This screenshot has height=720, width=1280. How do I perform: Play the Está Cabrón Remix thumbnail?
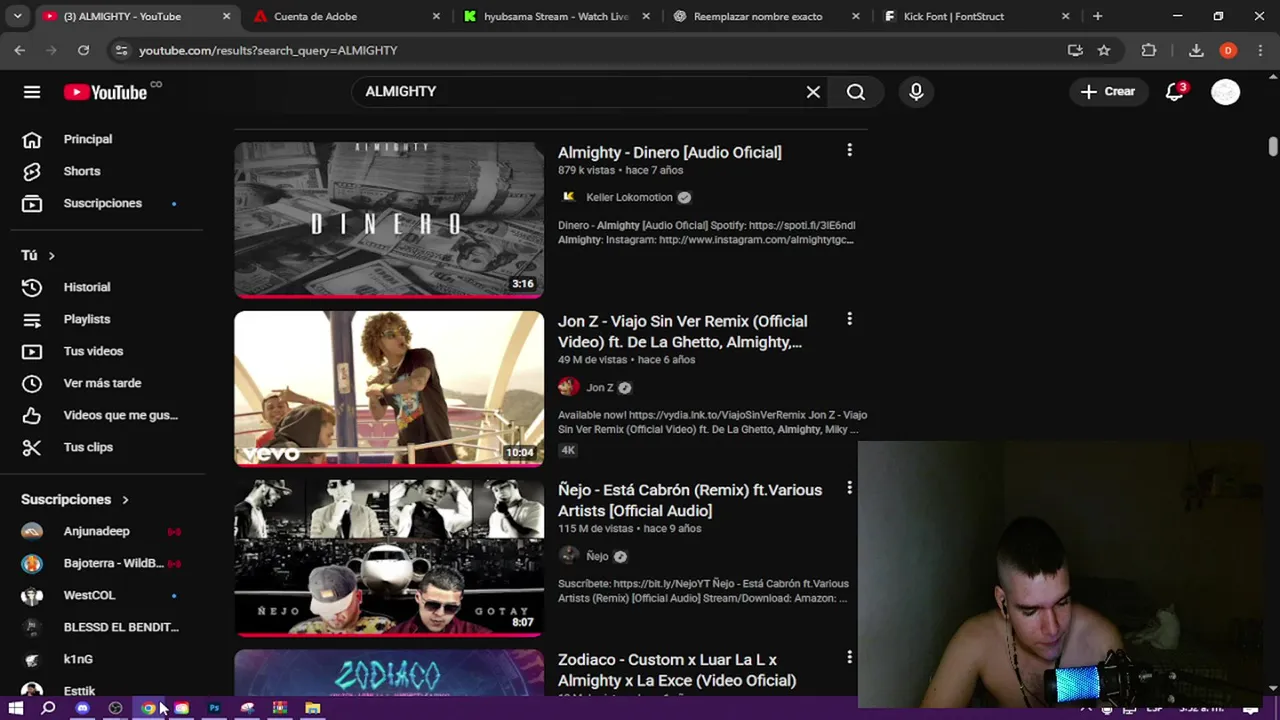point(389,558)
